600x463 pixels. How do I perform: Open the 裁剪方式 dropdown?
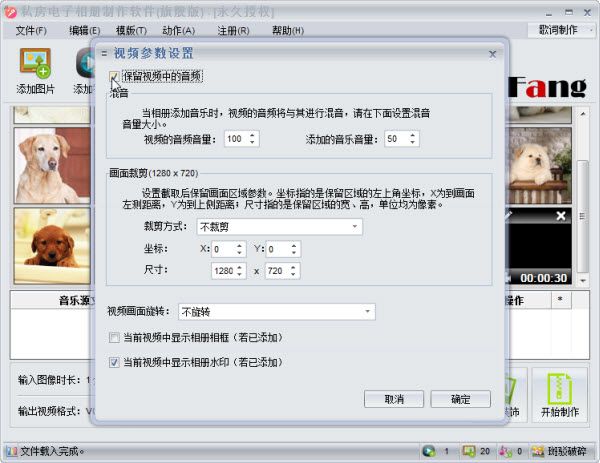pyautogui.click(x=280, y=227)
